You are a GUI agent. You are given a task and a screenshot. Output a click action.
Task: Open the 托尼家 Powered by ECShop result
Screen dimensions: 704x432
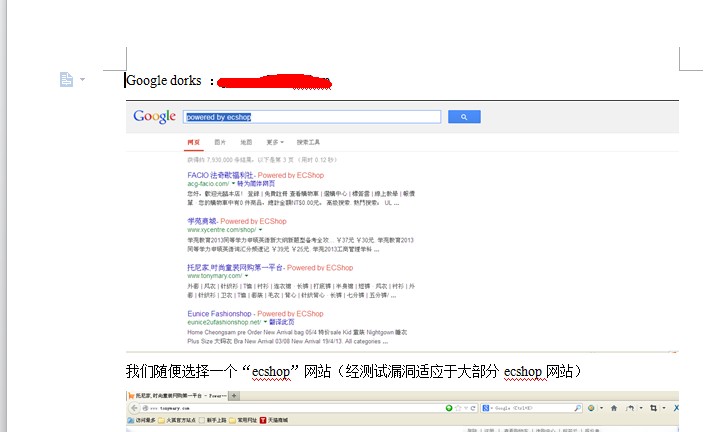[270, 268]
